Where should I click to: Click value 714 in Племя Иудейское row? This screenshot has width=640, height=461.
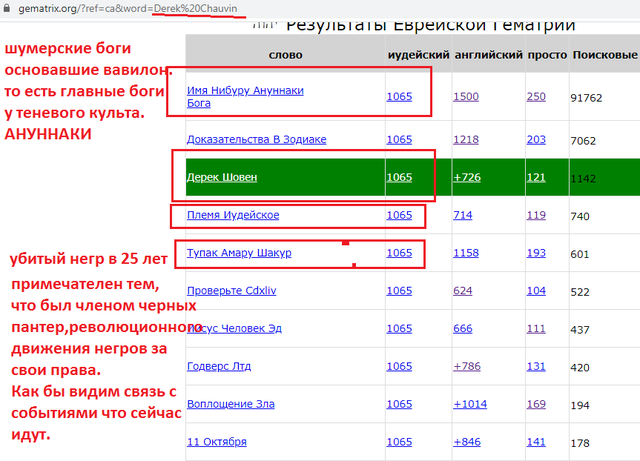(462, 215)
